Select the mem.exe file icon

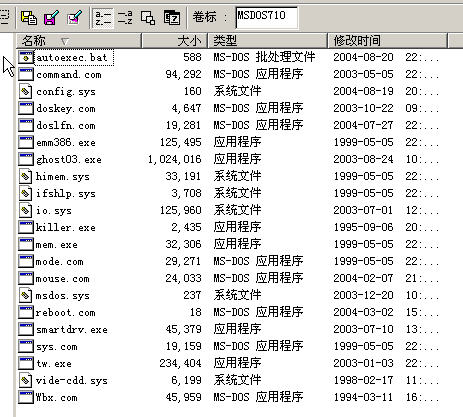[x=26, y=244]
